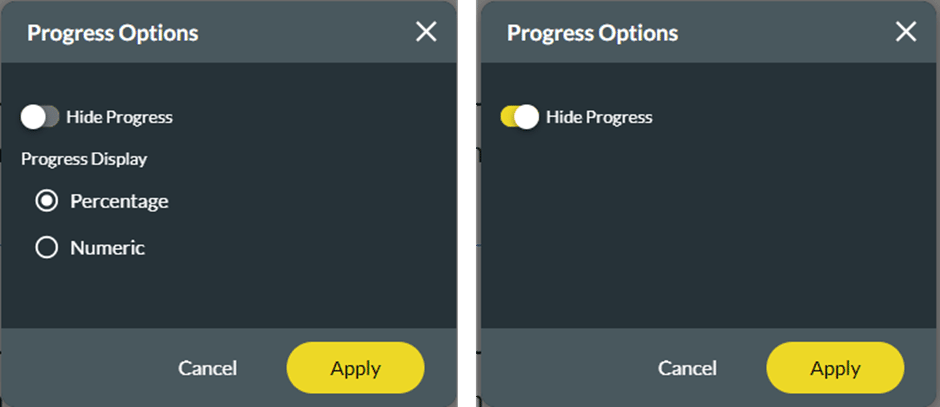The image size is (940, 407).
Task: Click the Hide Progress label beside the yellow toggle
Action: click(x=599, y=117)
